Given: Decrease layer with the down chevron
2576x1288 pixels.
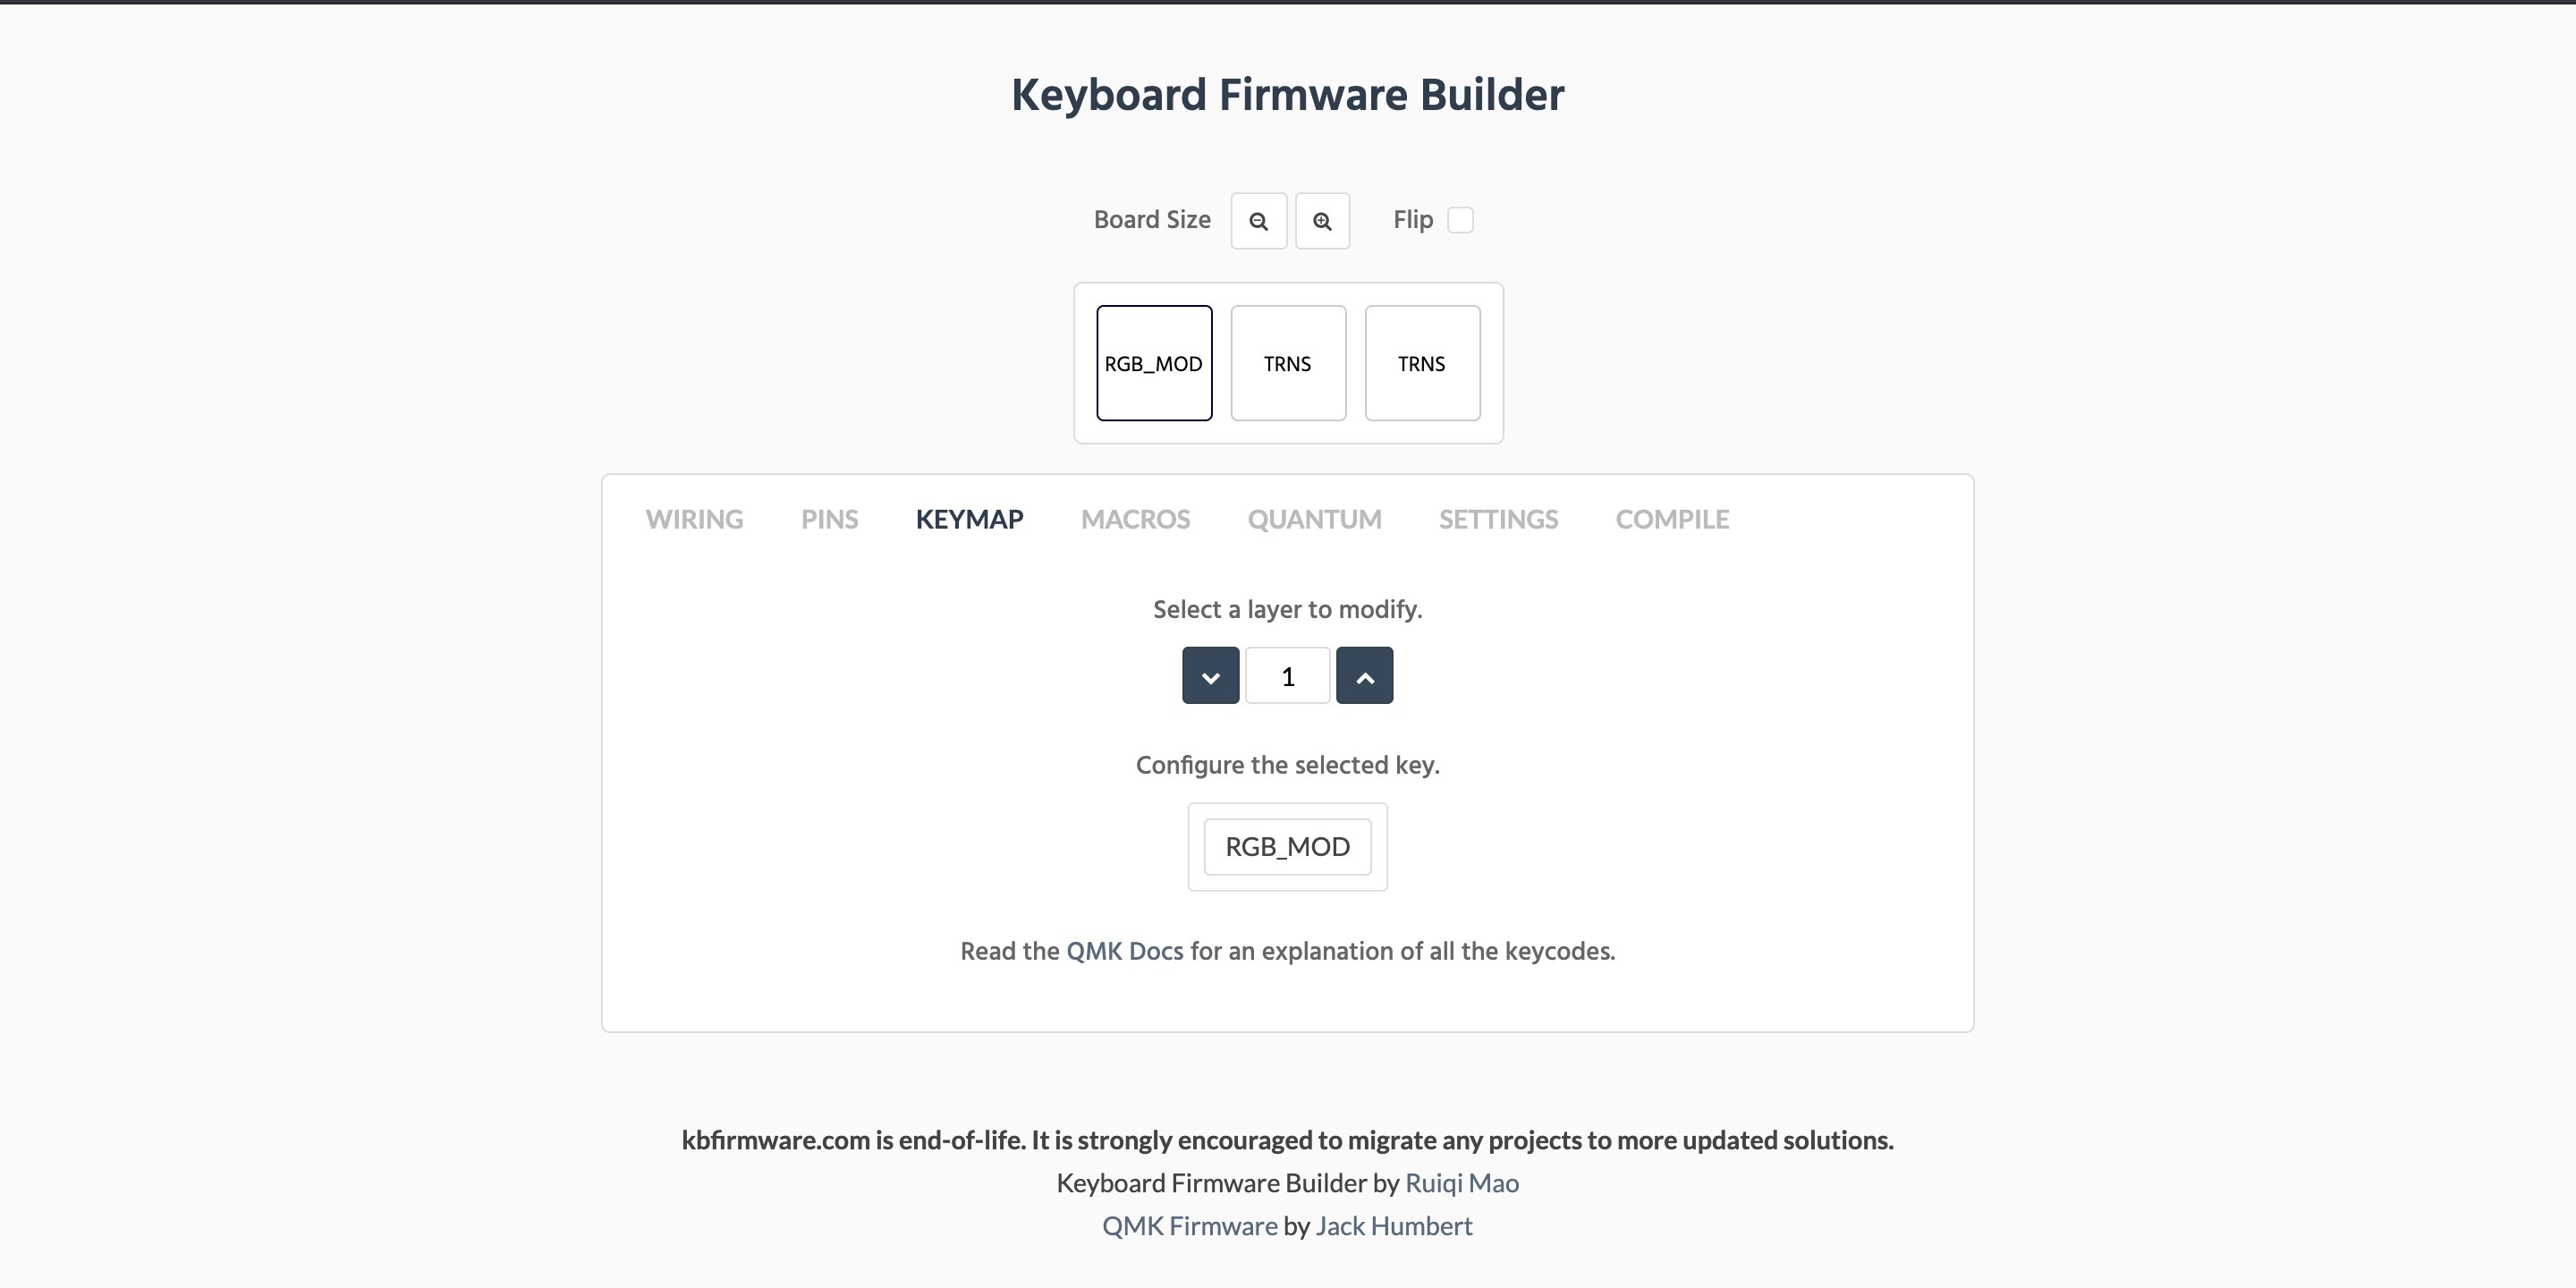Looking at the screenshot, I should point(1210,676).
